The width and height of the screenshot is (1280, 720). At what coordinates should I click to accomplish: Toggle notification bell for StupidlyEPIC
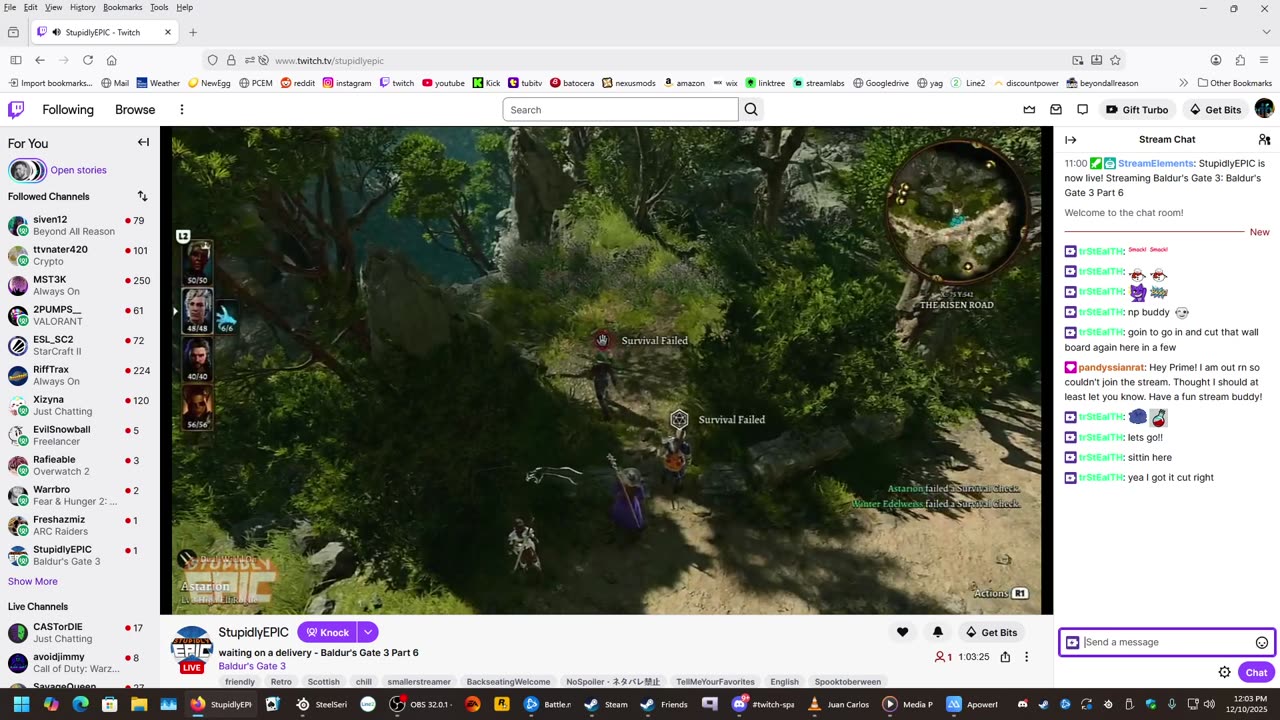[937, 632]
